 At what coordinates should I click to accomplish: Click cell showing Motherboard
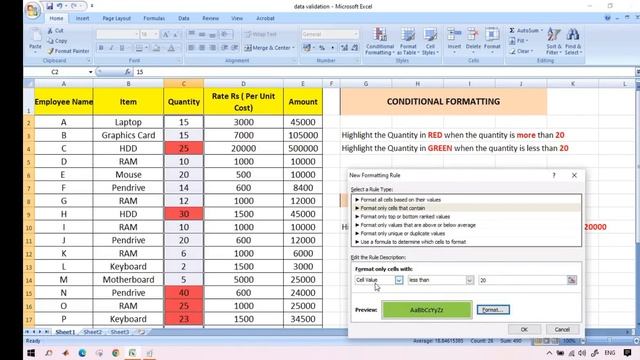click(128, 280)
